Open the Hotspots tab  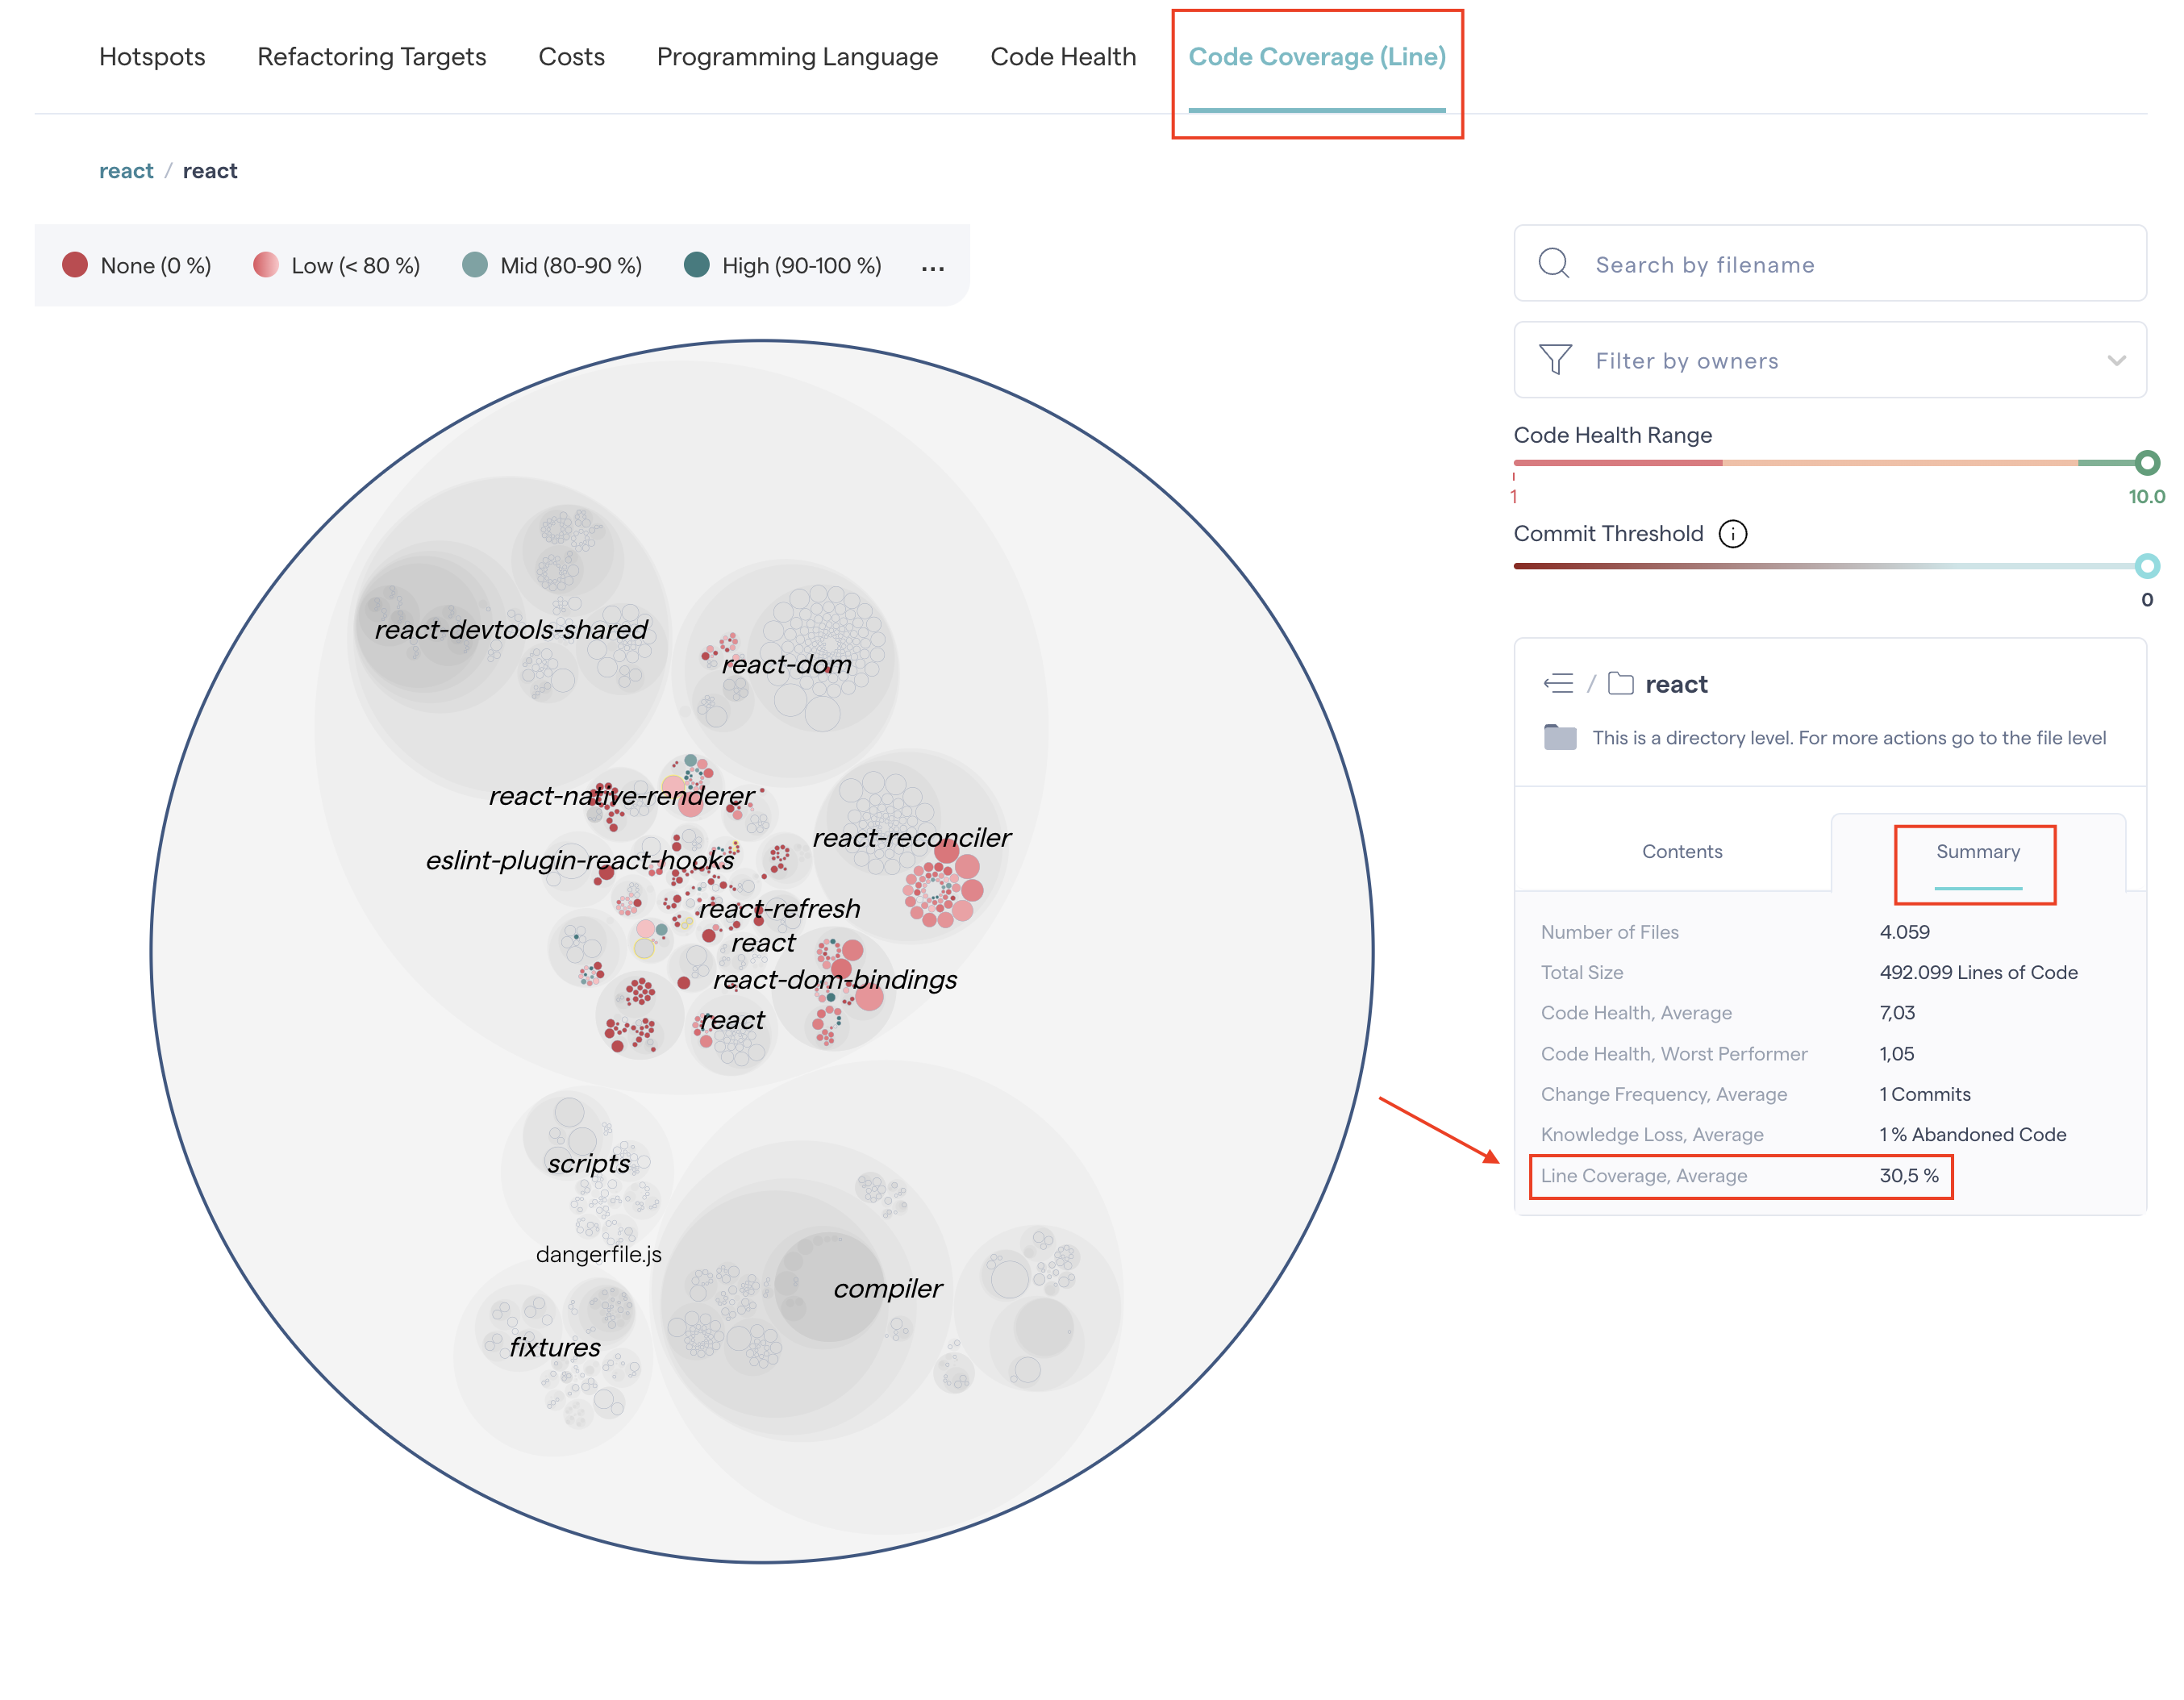pos(152,57)
